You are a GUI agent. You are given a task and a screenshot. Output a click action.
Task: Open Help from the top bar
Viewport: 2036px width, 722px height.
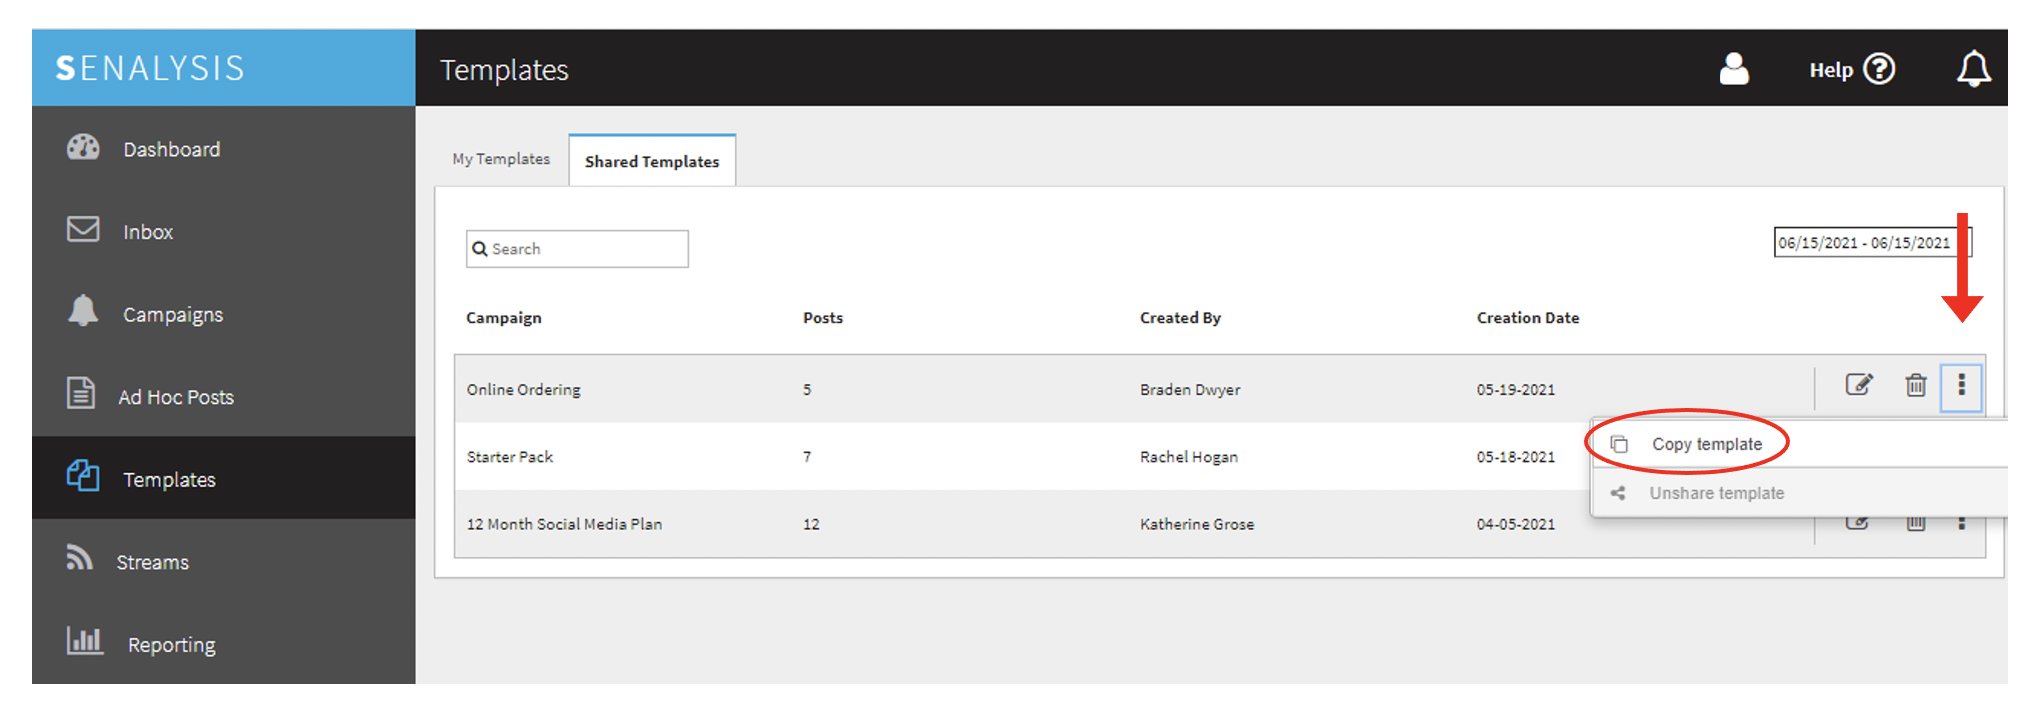1852,69
